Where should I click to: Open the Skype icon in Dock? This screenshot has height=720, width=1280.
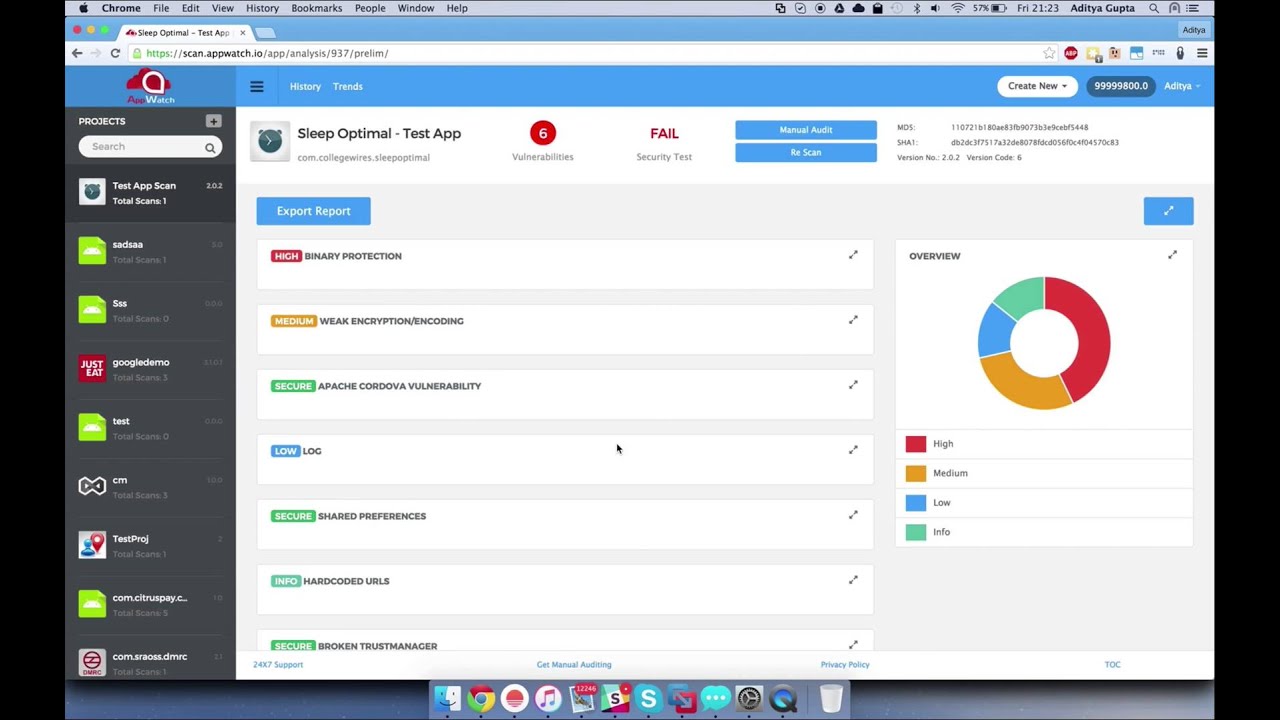tap(648, 698)
